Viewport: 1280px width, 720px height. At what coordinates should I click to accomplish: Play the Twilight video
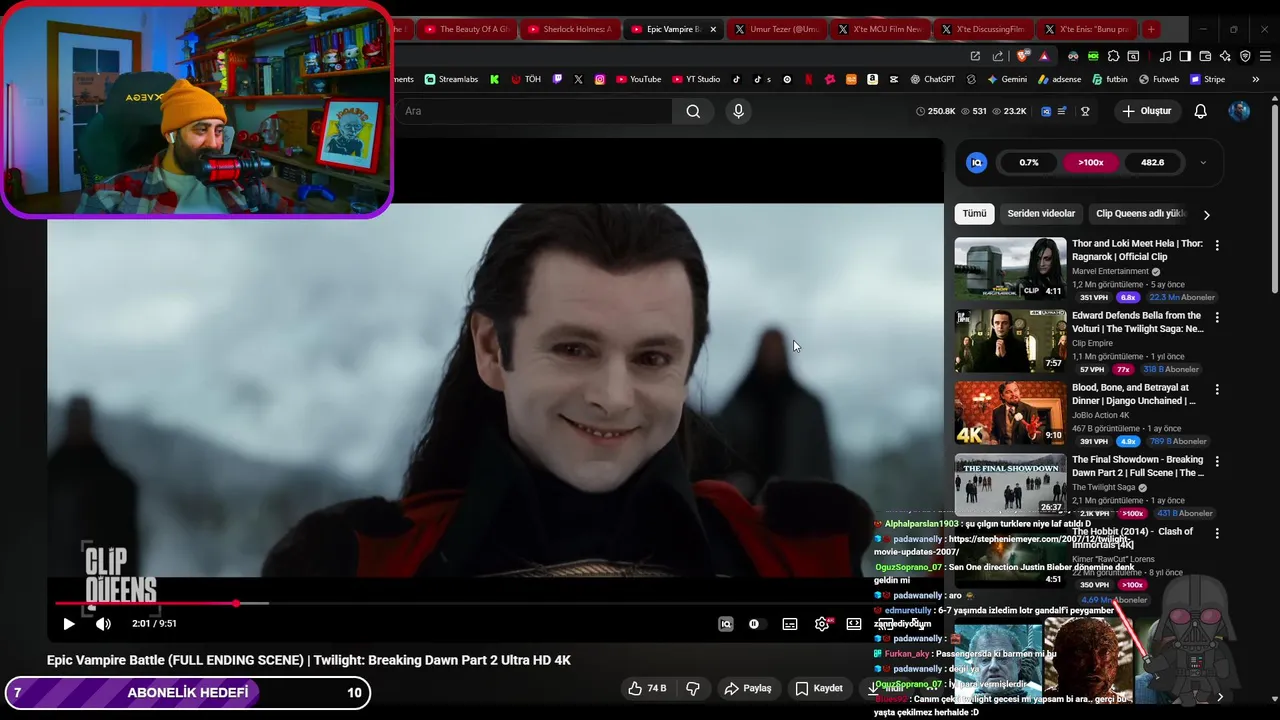click(x=68, y=624)
